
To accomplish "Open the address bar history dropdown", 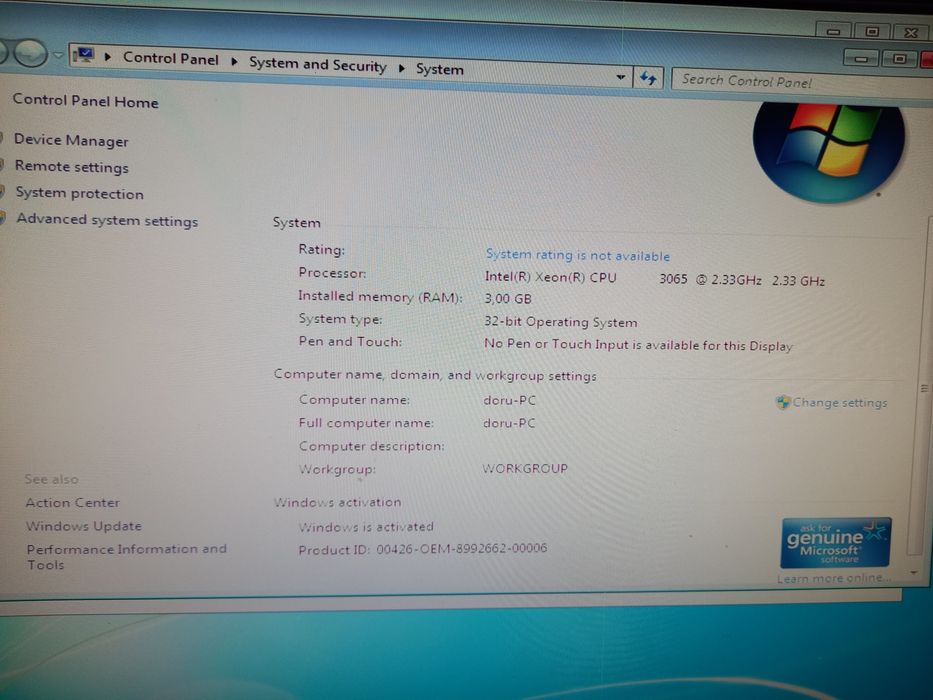I will [621, 77].
